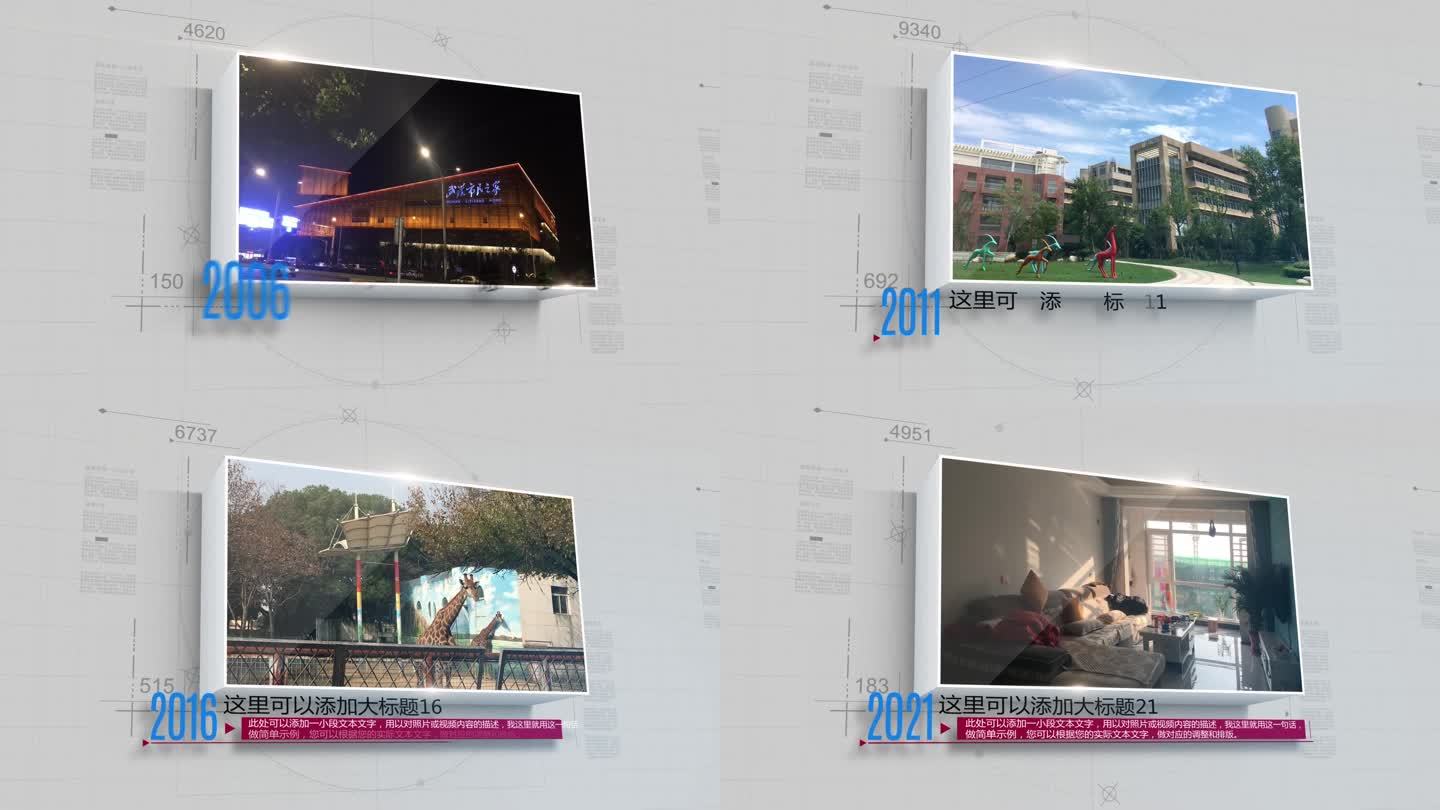The image size is (1440, 810).
Task: Click the pink description bar under 2021 title
Action: (x=1131, y=729)
